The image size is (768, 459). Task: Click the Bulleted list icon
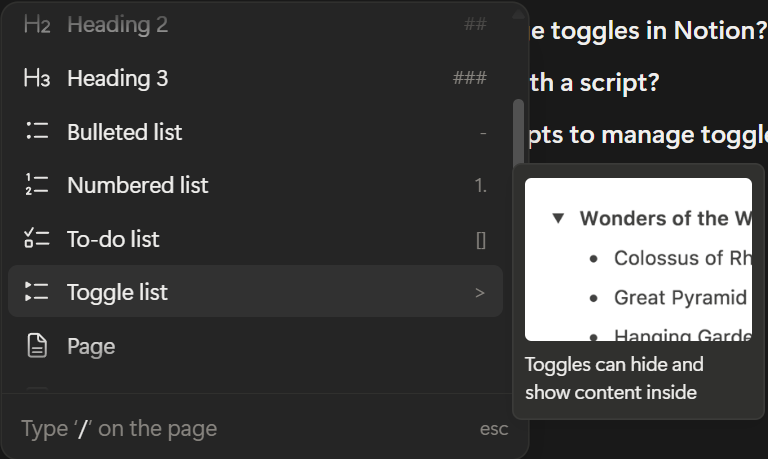37,132
